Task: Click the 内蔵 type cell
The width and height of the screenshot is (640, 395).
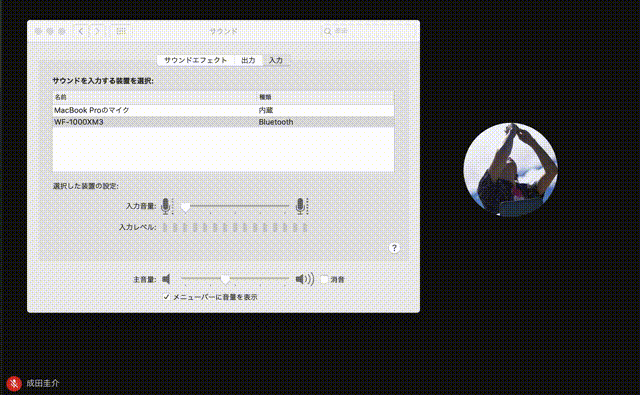Action: tap(266, 110)
